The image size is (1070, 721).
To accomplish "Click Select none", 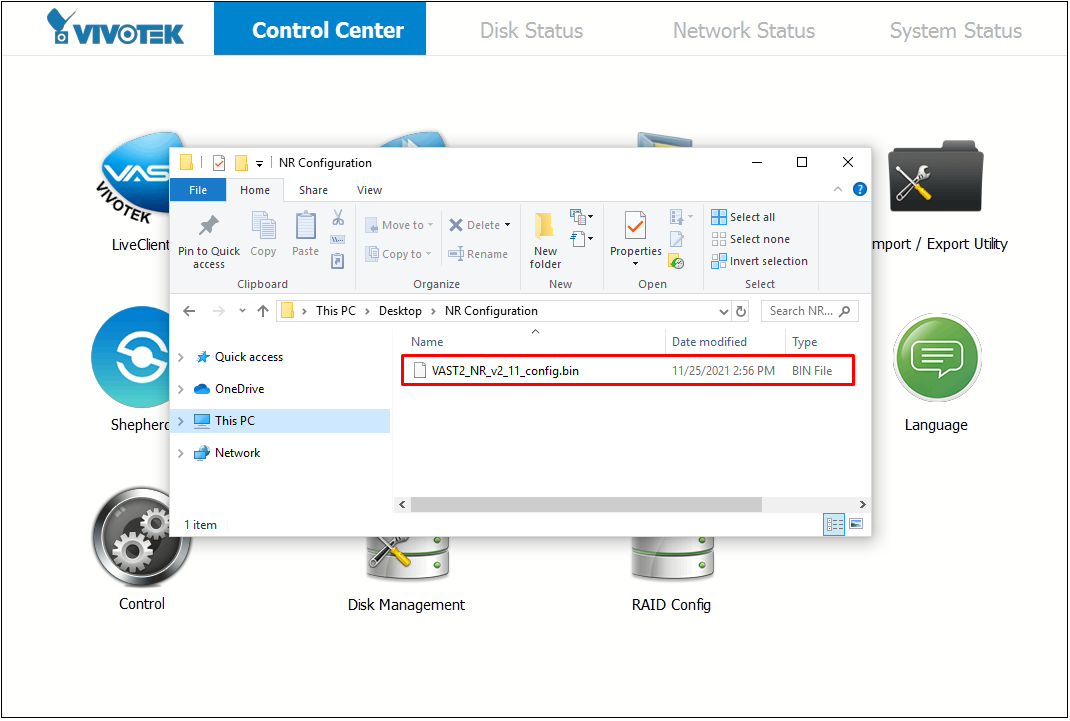I will click(x=751, y=239).
